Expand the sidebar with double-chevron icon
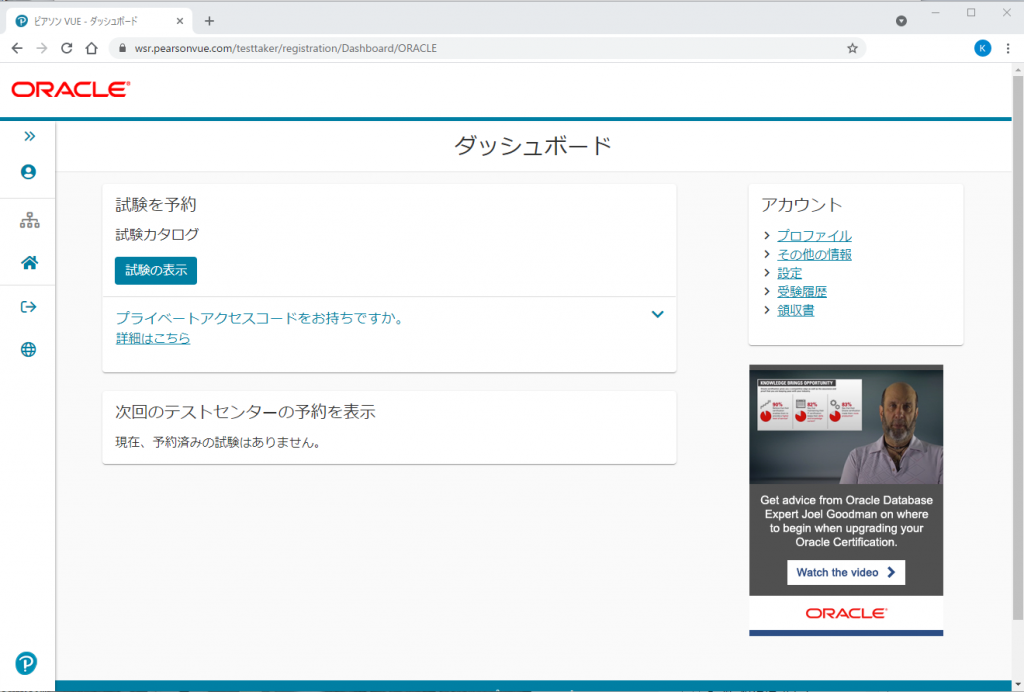The height and width of the screenshot is (692, 1024). 29,136
